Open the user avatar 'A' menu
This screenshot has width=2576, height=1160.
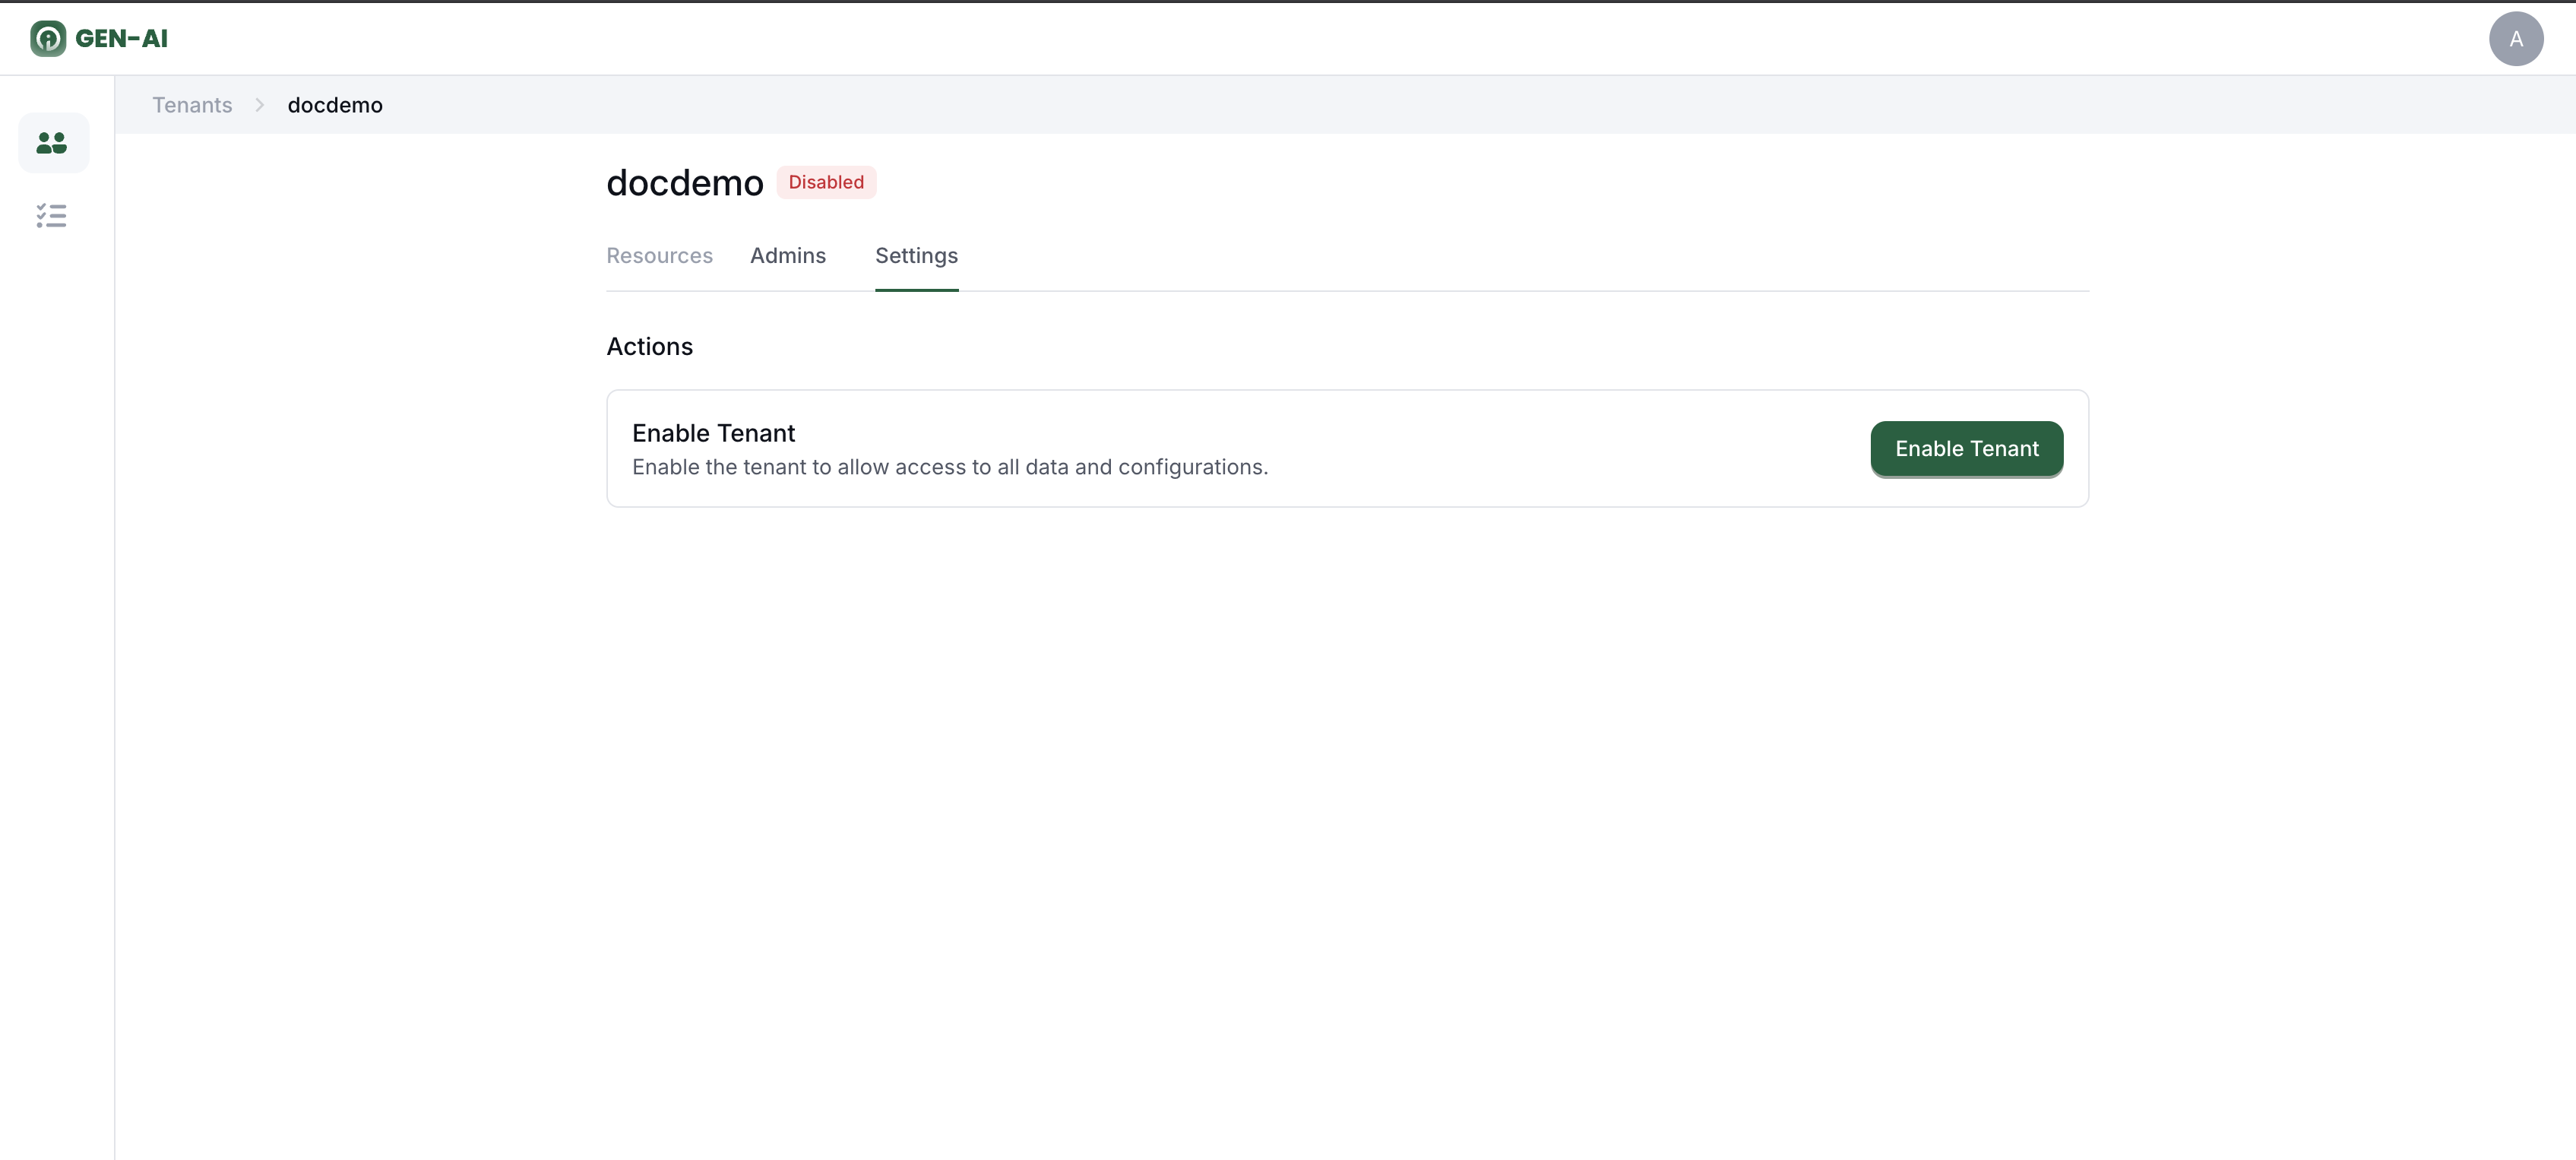point(2515,39)
